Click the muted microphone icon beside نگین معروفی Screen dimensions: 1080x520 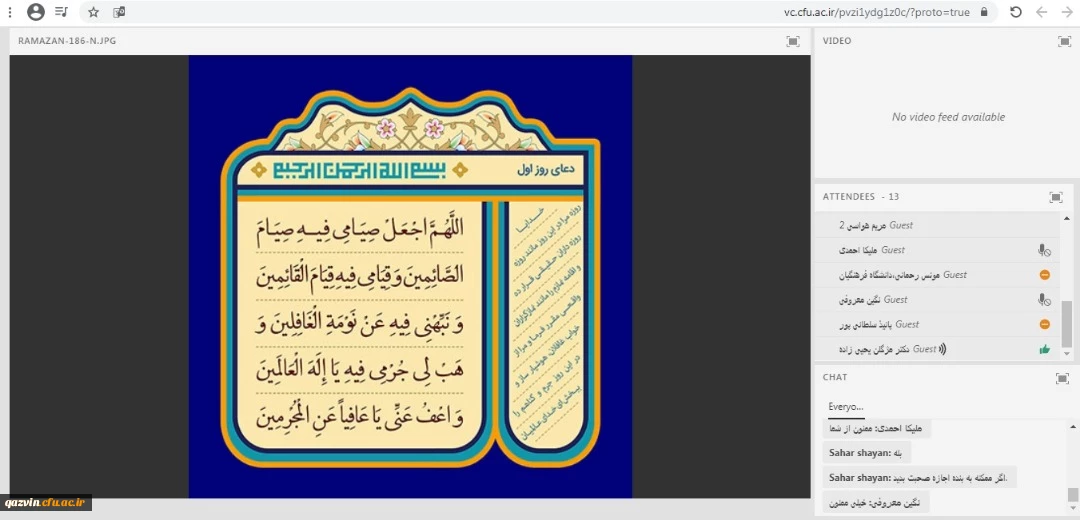coord(1043,300)
